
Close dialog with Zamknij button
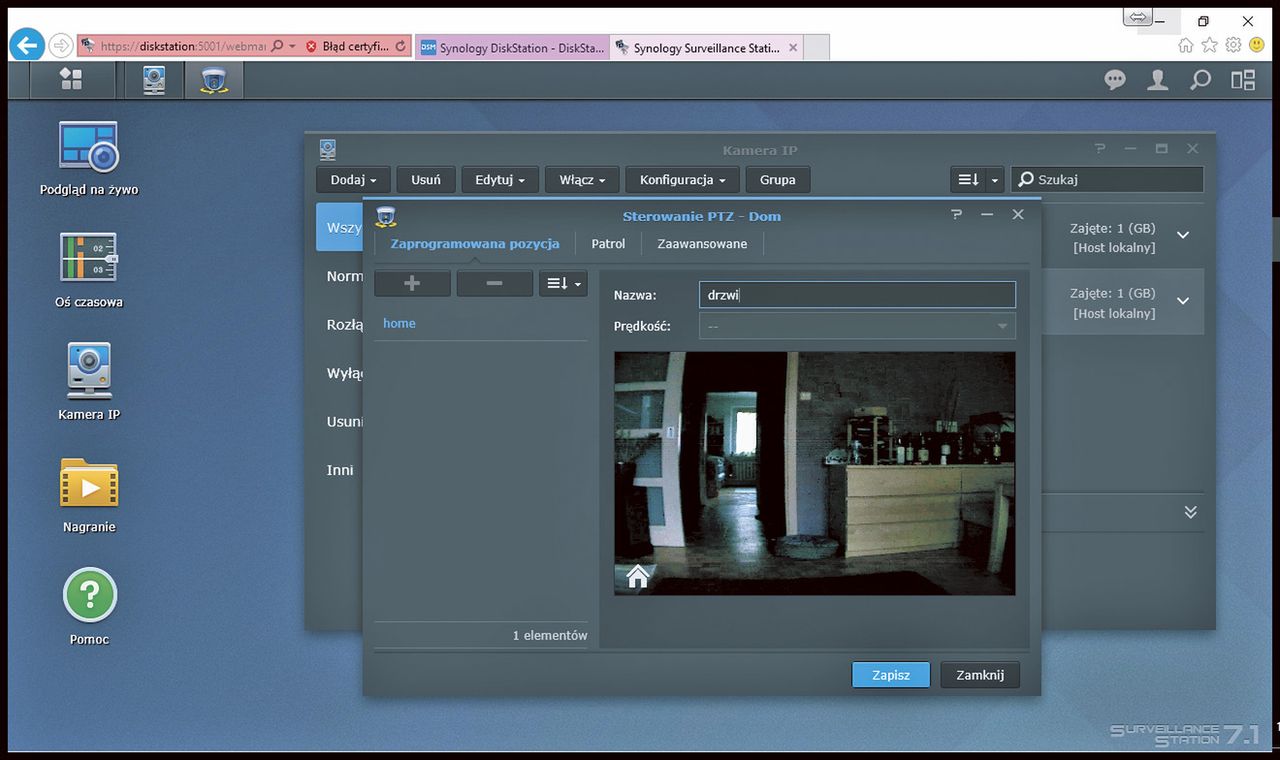pyautogui.click(x=980, y=675)
